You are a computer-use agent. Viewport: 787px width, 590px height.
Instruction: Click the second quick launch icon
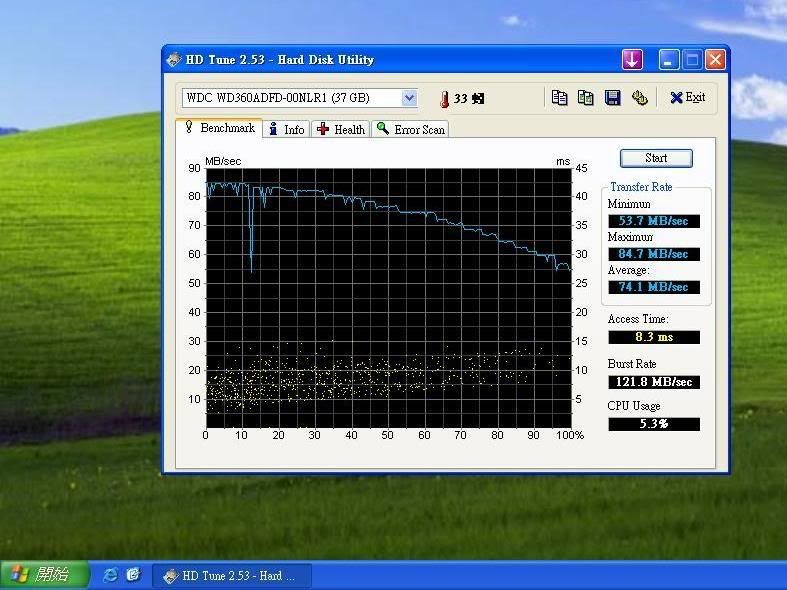click(x=134, y=574)
